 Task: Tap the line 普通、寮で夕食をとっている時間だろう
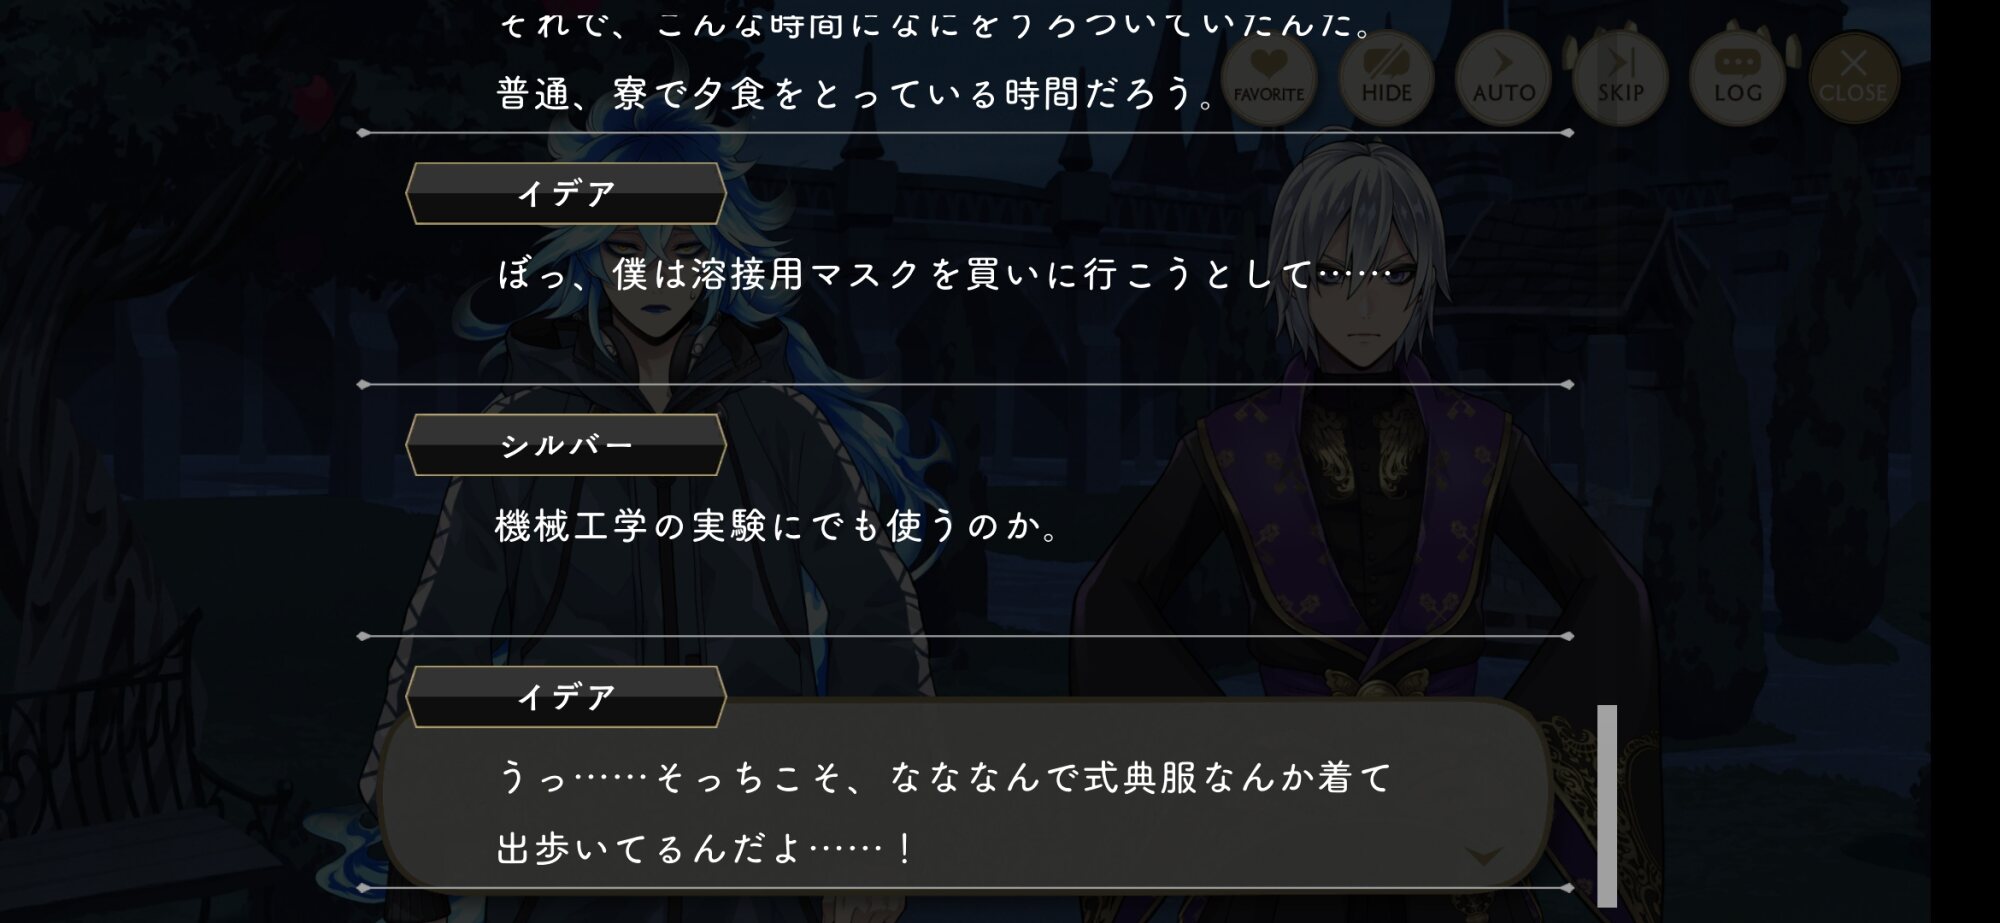[857, 94]
